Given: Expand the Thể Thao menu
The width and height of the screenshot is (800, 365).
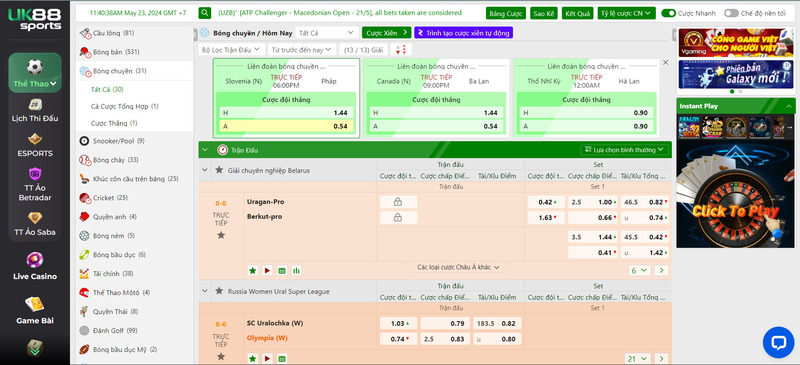Looking at the screenshot, I should pos(35,72).
